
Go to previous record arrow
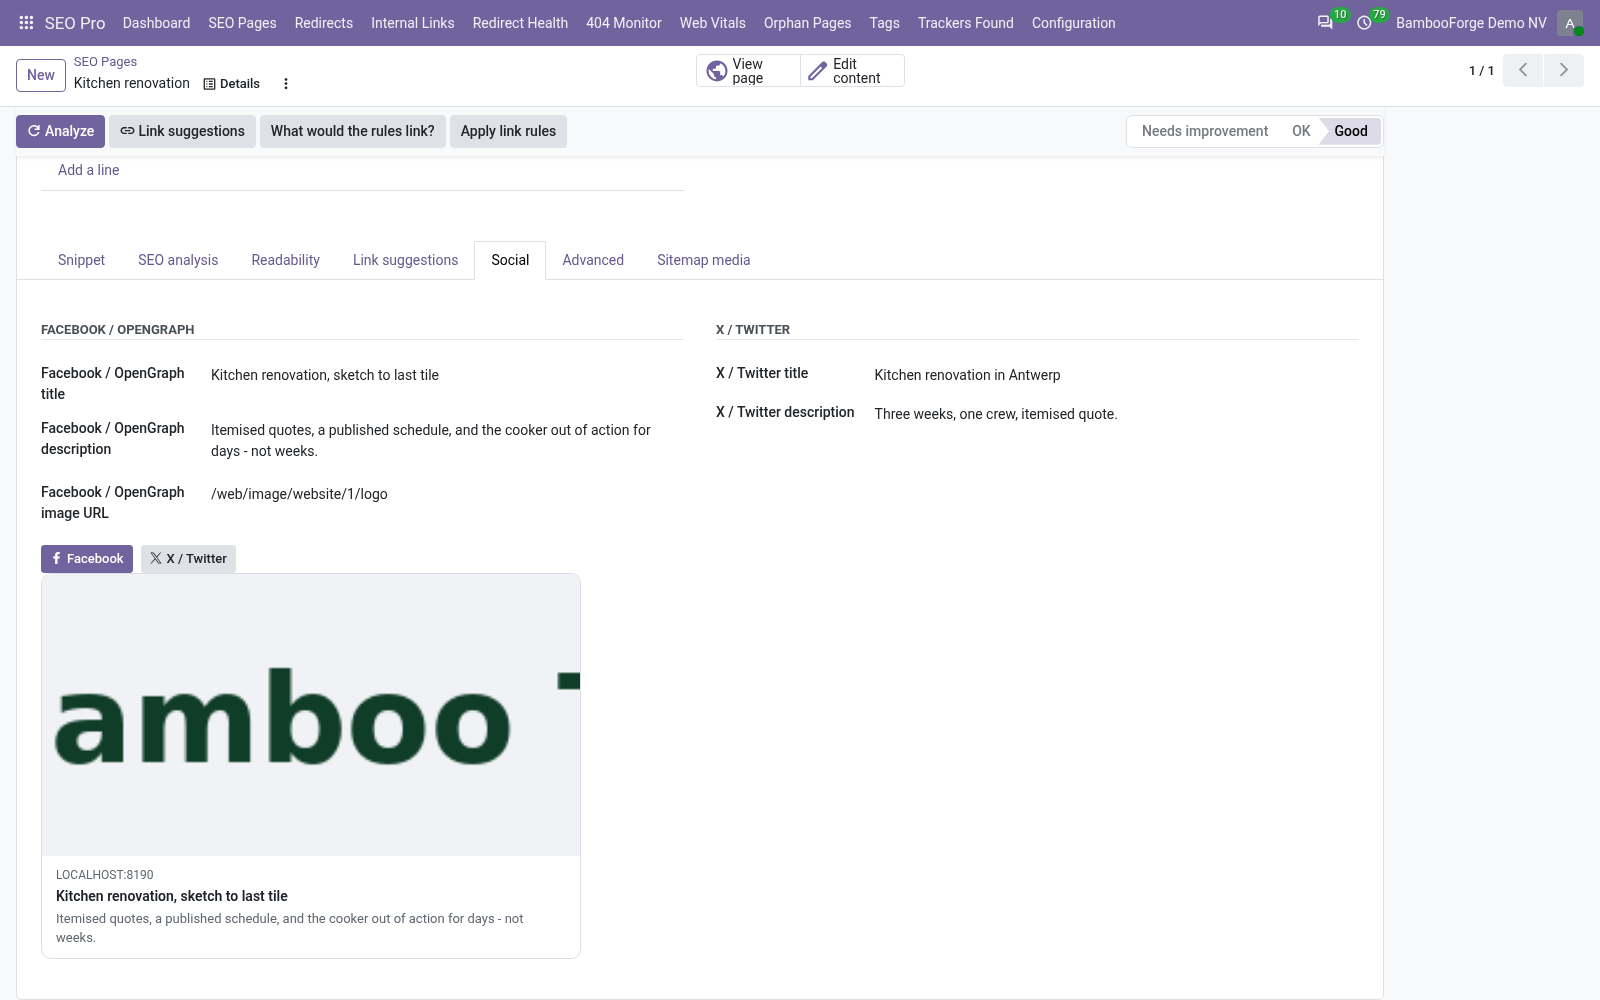1523,70
